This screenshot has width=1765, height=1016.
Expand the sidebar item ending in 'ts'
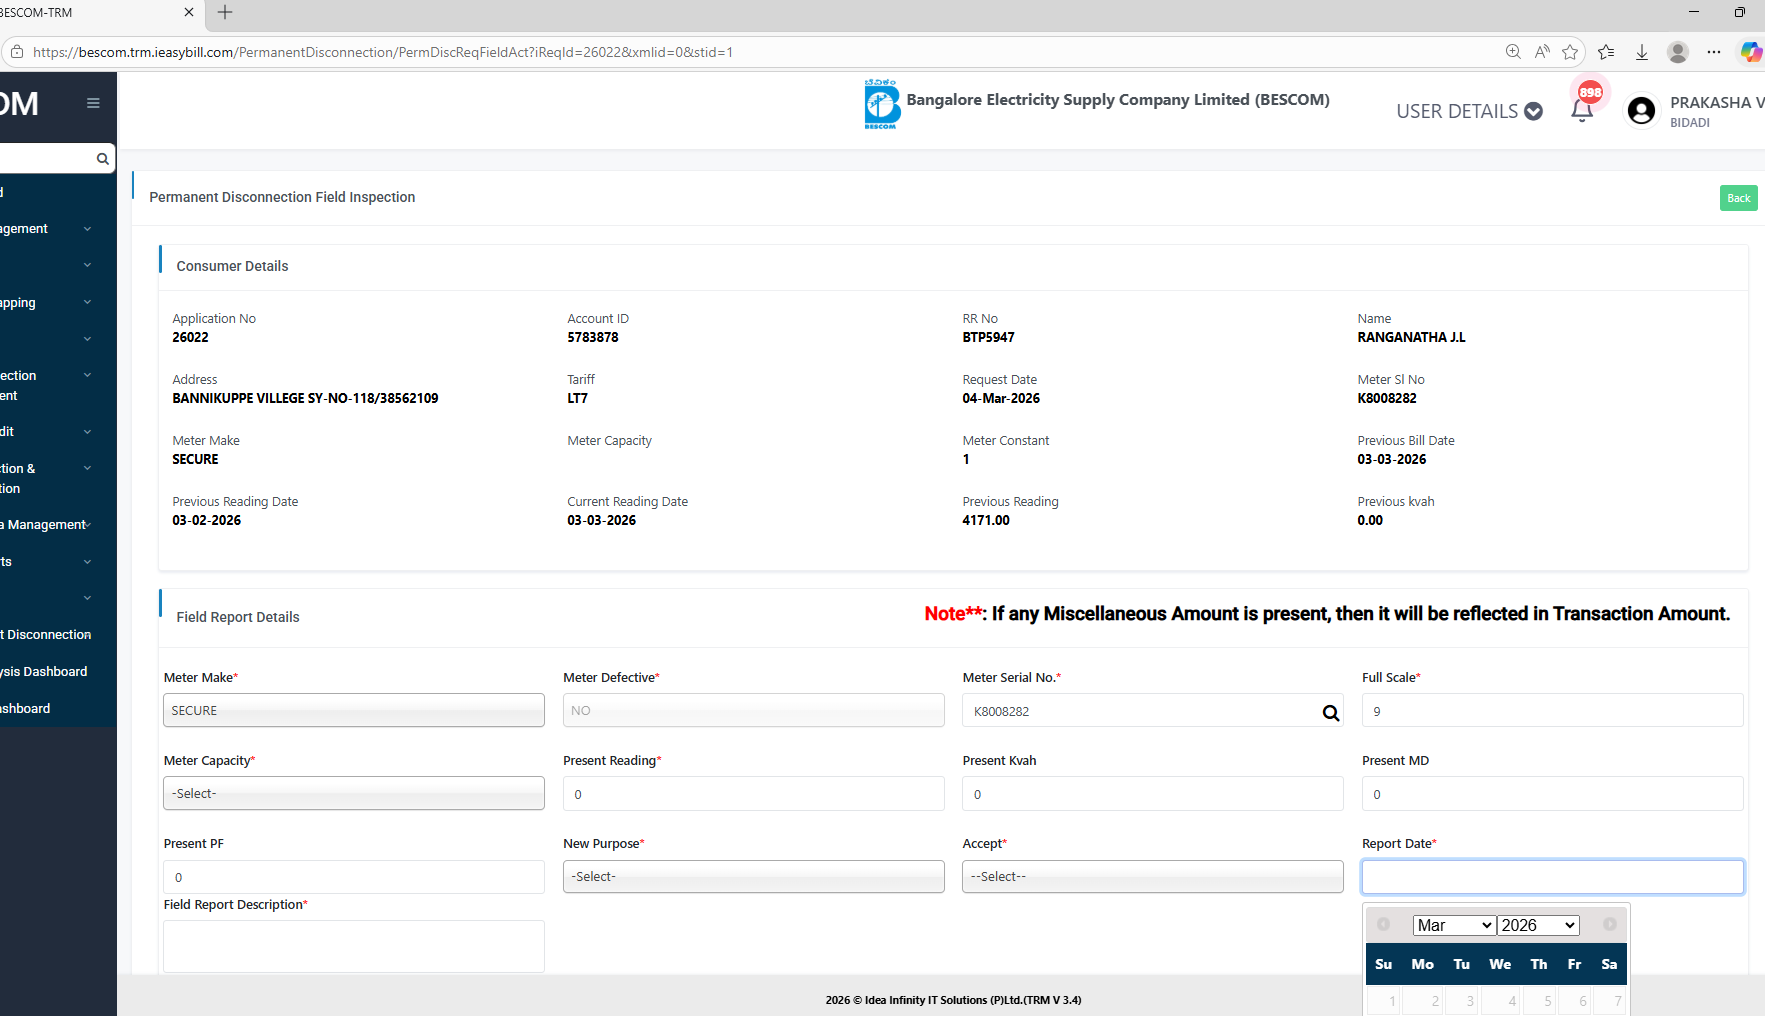(48, 562)
